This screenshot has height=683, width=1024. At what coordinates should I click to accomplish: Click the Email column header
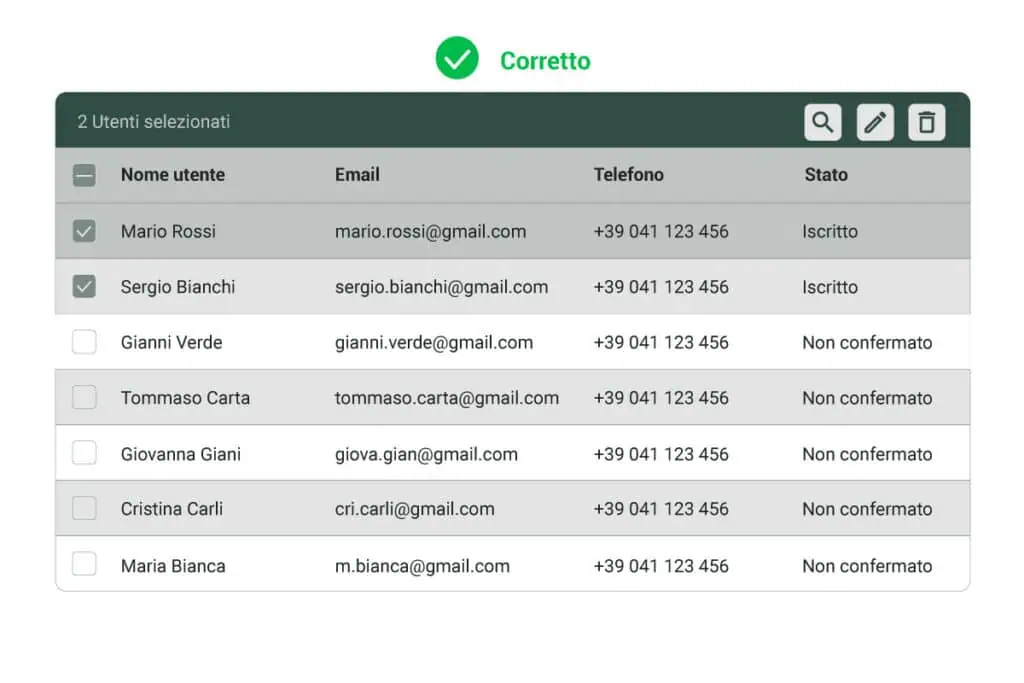(x=357, y=175)
